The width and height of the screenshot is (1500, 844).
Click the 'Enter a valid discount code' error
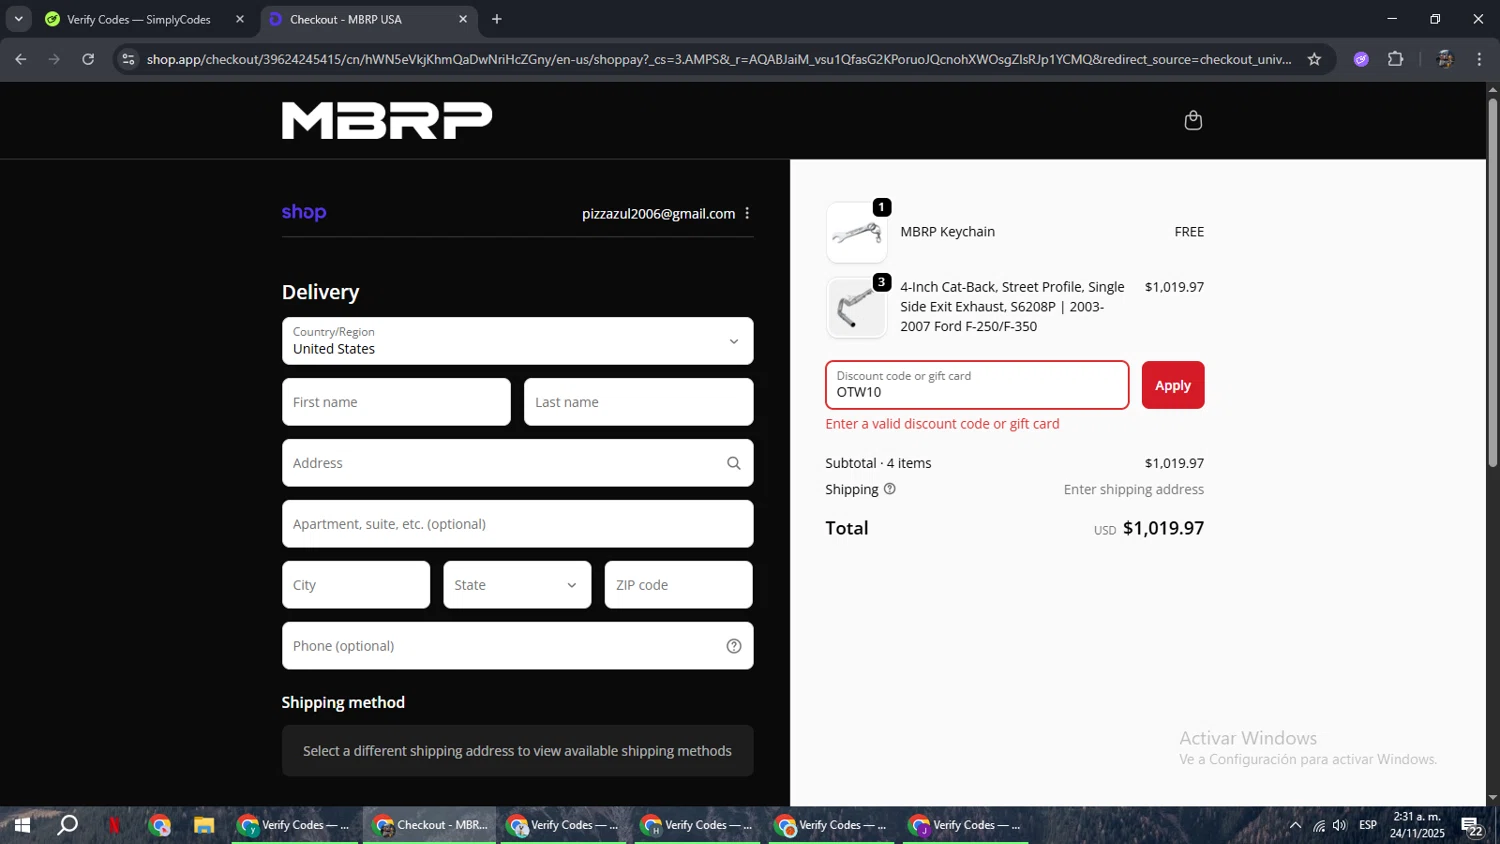942,424
